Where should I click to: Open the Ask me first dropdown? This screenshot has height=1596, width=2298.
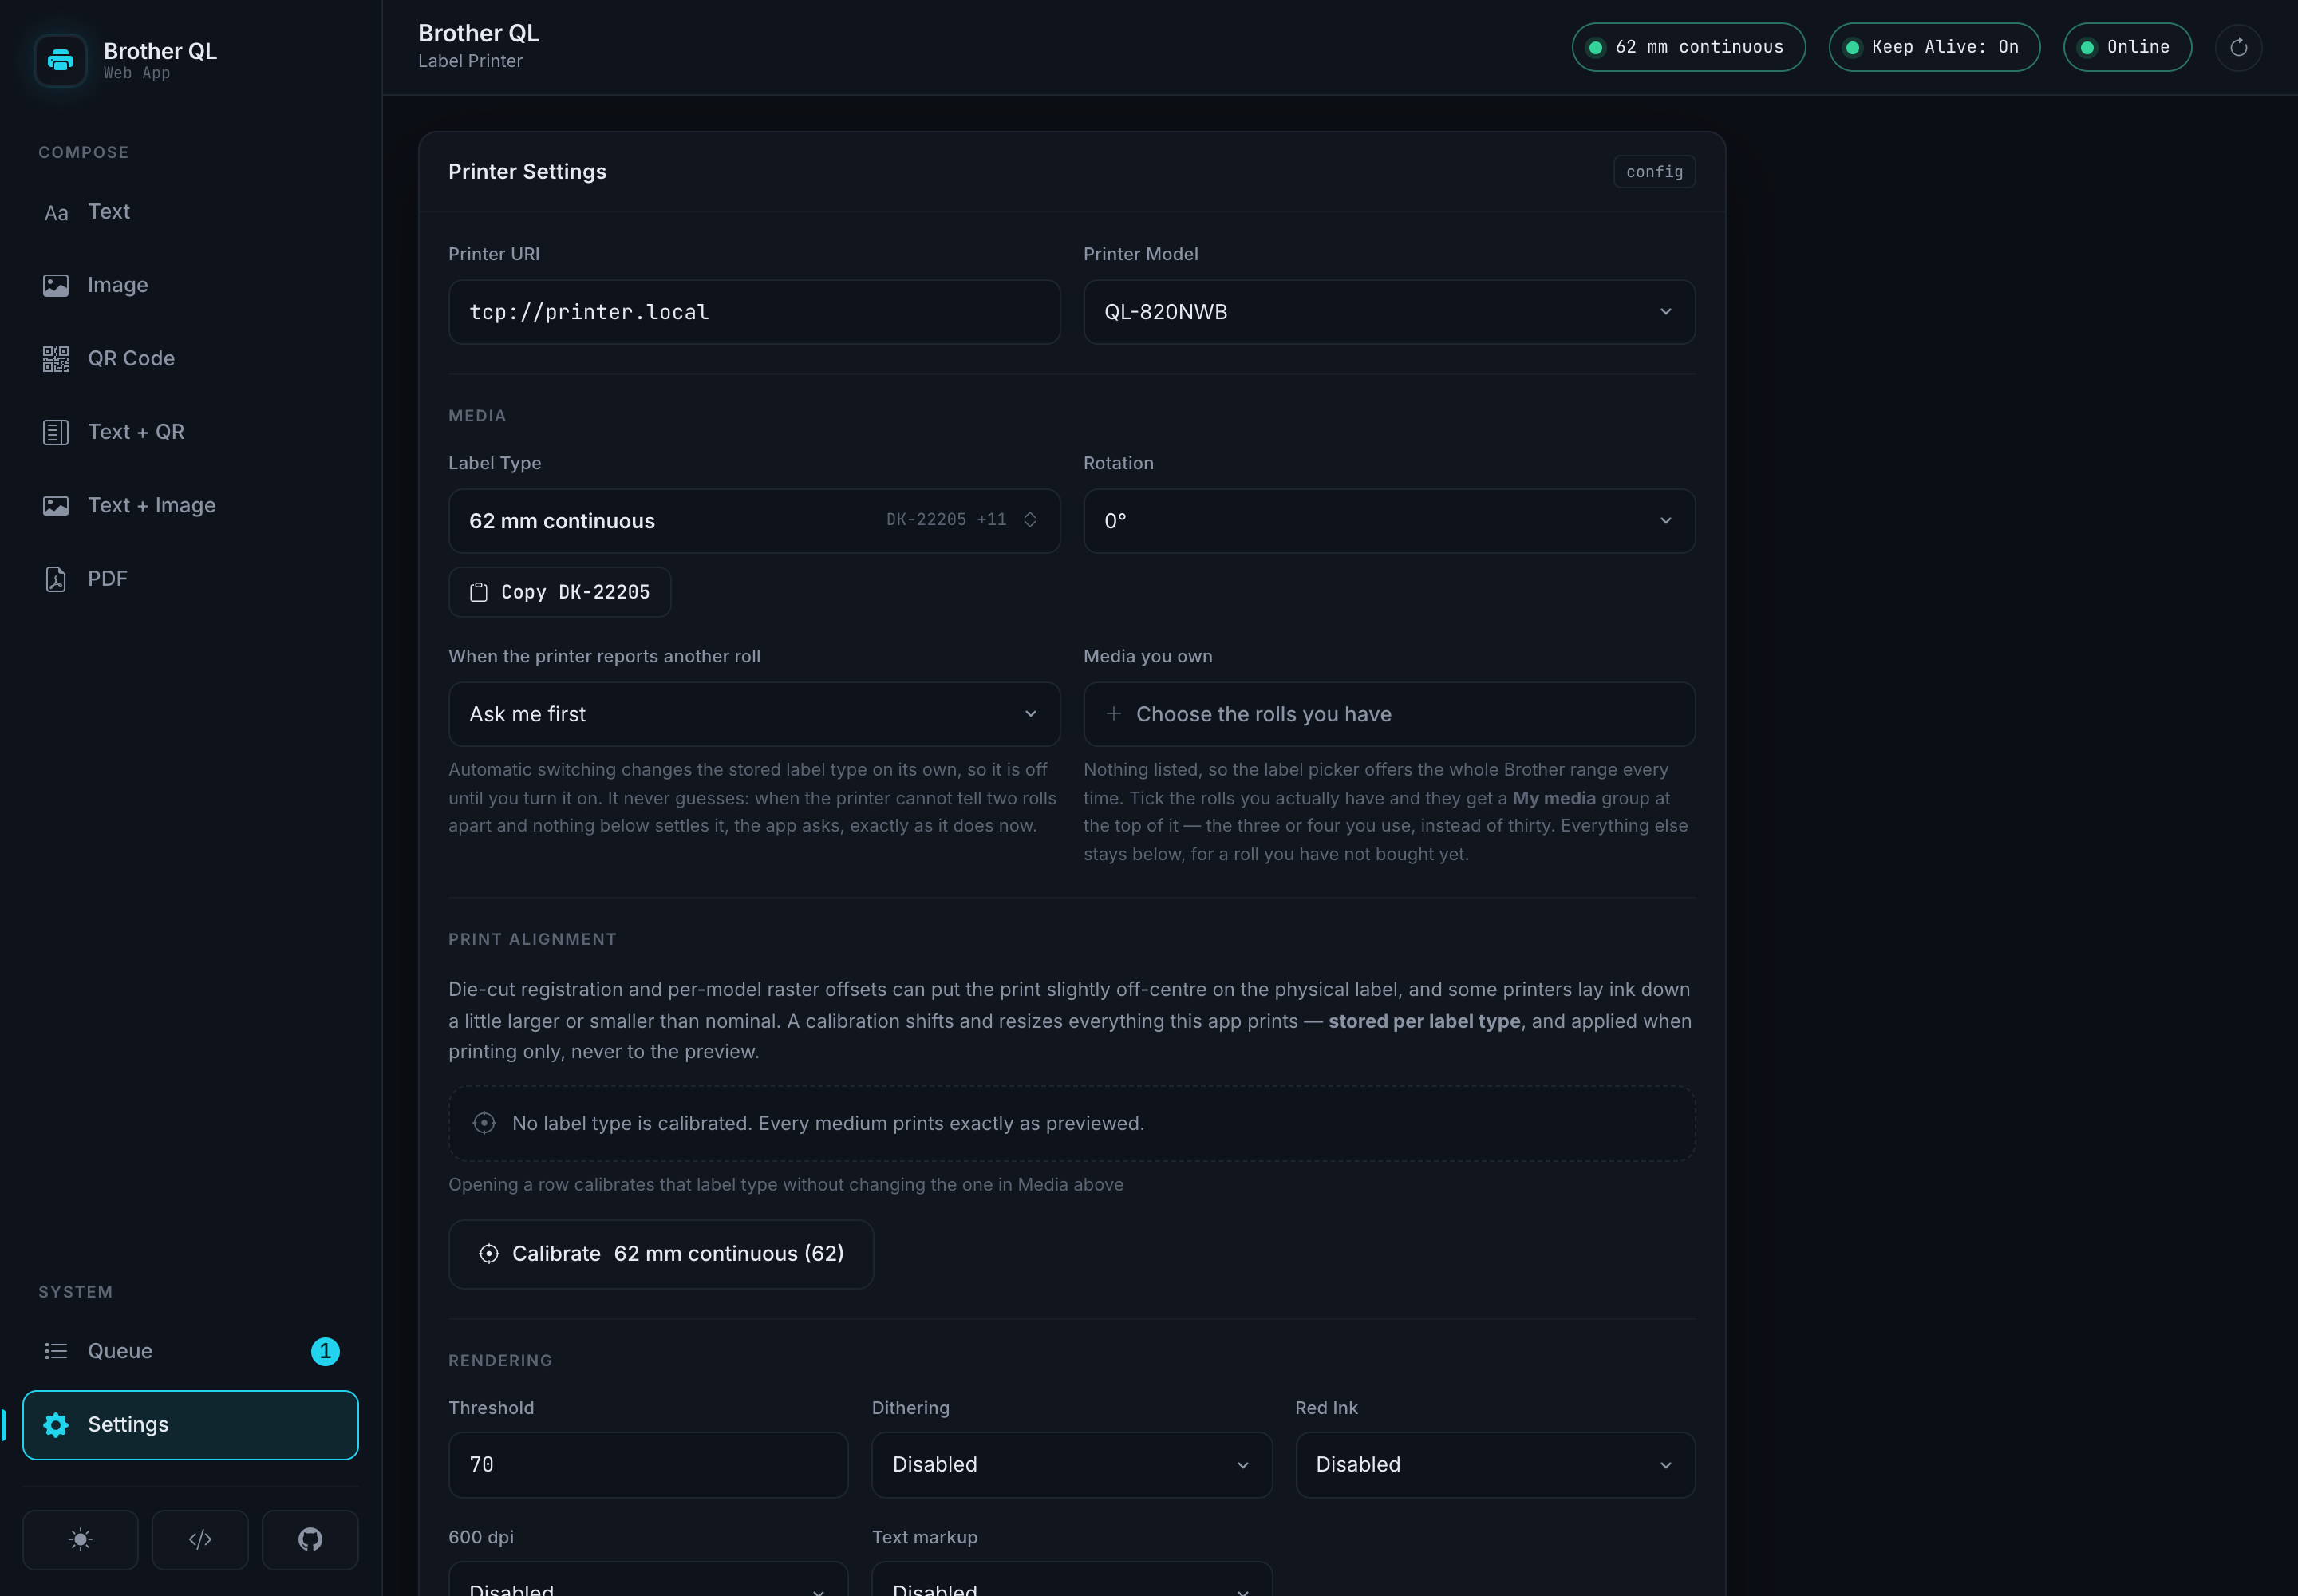coord(754,714)
